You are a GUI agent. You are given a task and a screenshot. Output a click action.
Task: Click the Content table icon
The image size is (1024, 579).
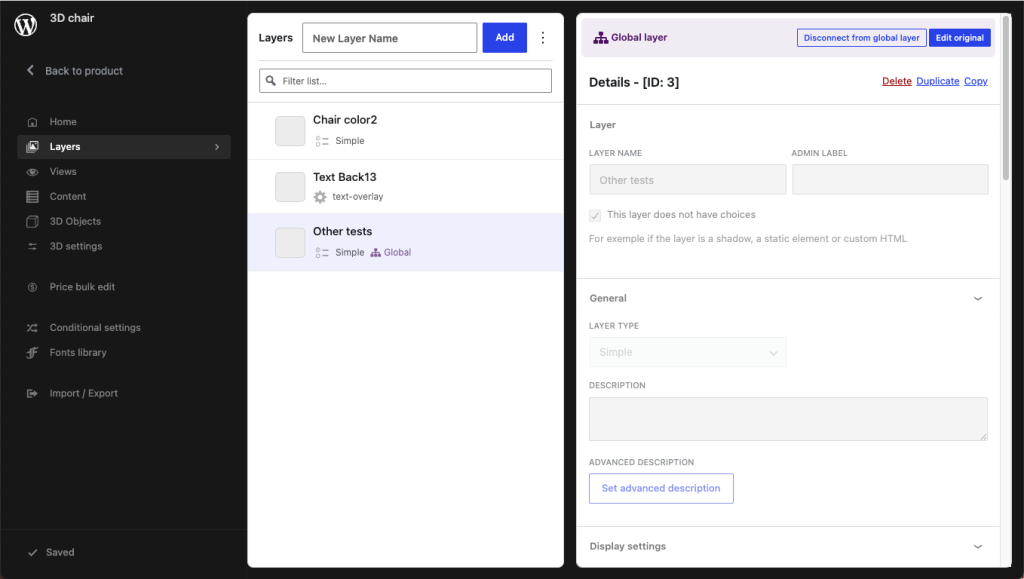pyautogui.click(x=32, y=196)
